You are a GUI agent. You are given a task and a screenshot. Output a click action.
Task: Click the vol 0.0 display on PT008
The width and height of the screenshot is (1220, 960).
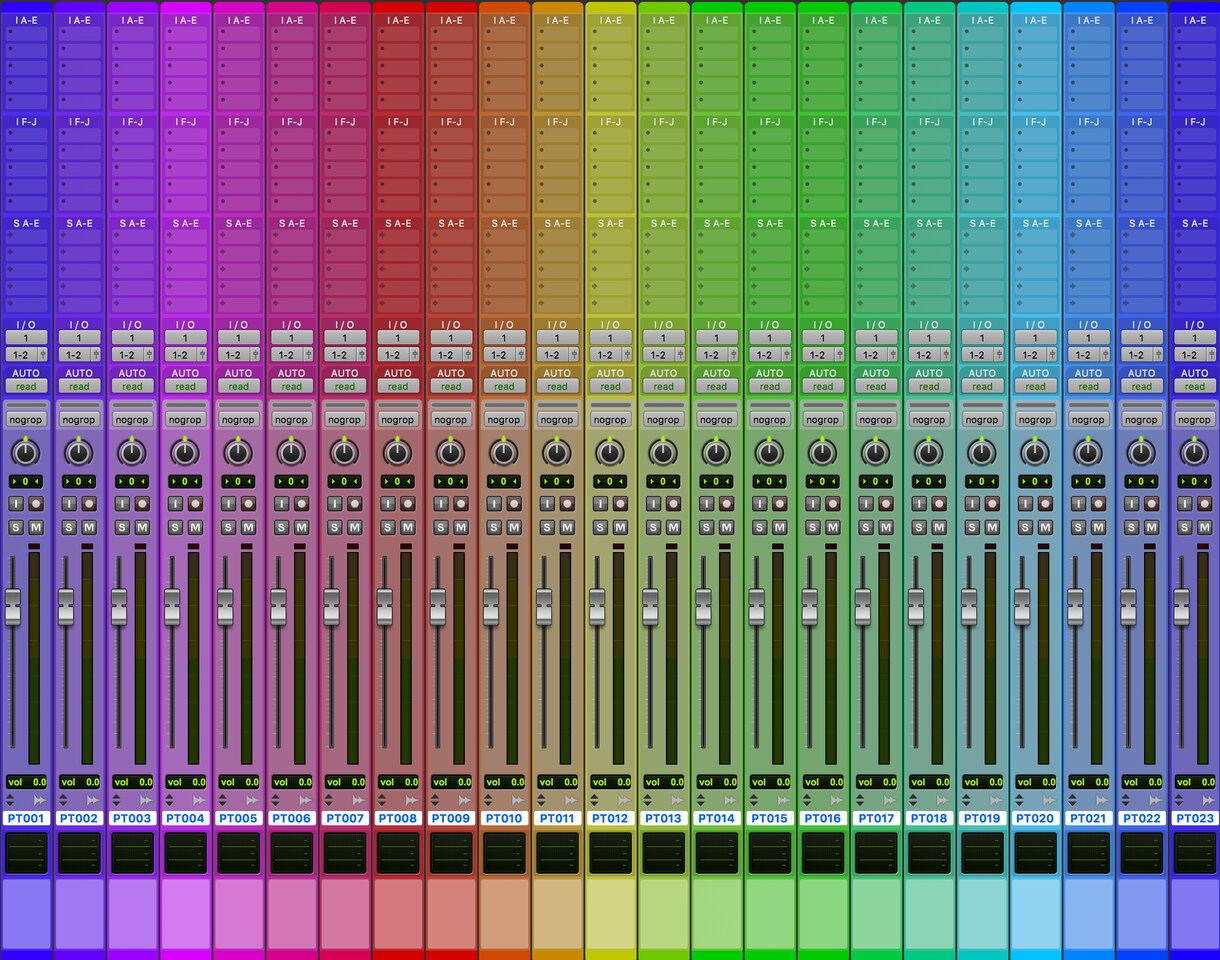coord(398,782)
